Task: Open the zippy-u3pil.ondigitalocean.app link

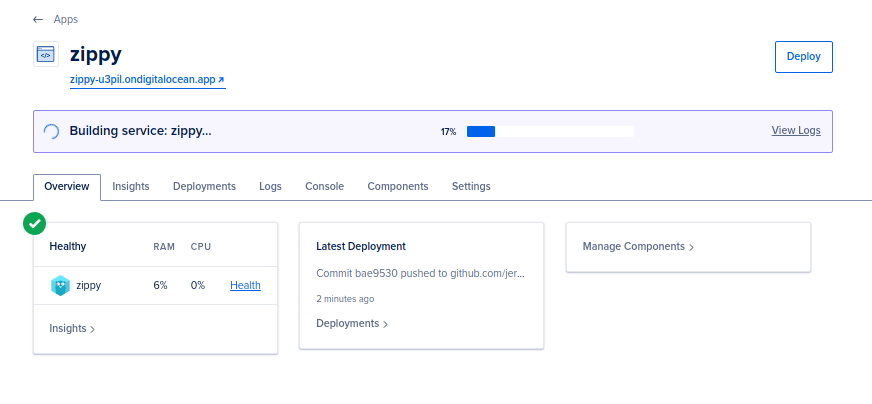Action: [x=147, y=79]
